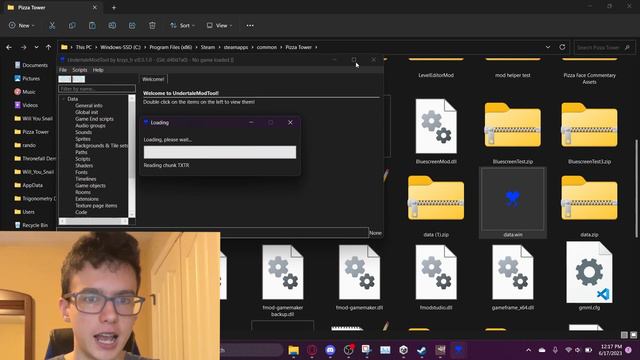Open Will You Snail sidebar folder
Viewport: 640px width, 360px height.
[33, 118]
